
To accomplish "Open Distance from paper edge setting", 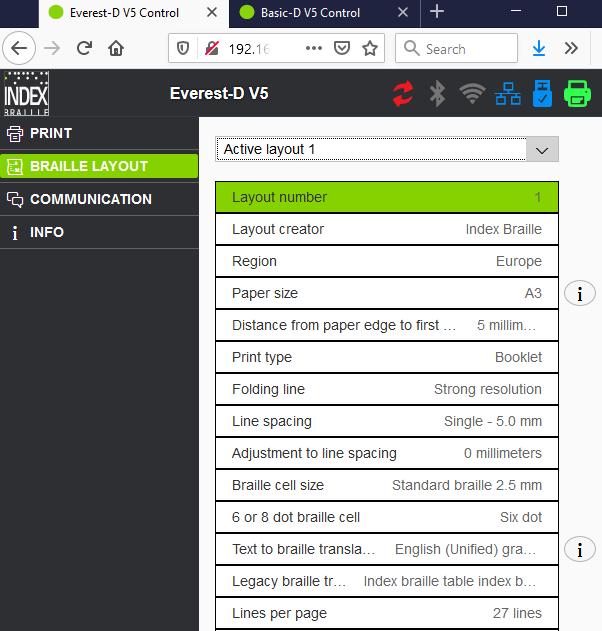I will (387, 325).
